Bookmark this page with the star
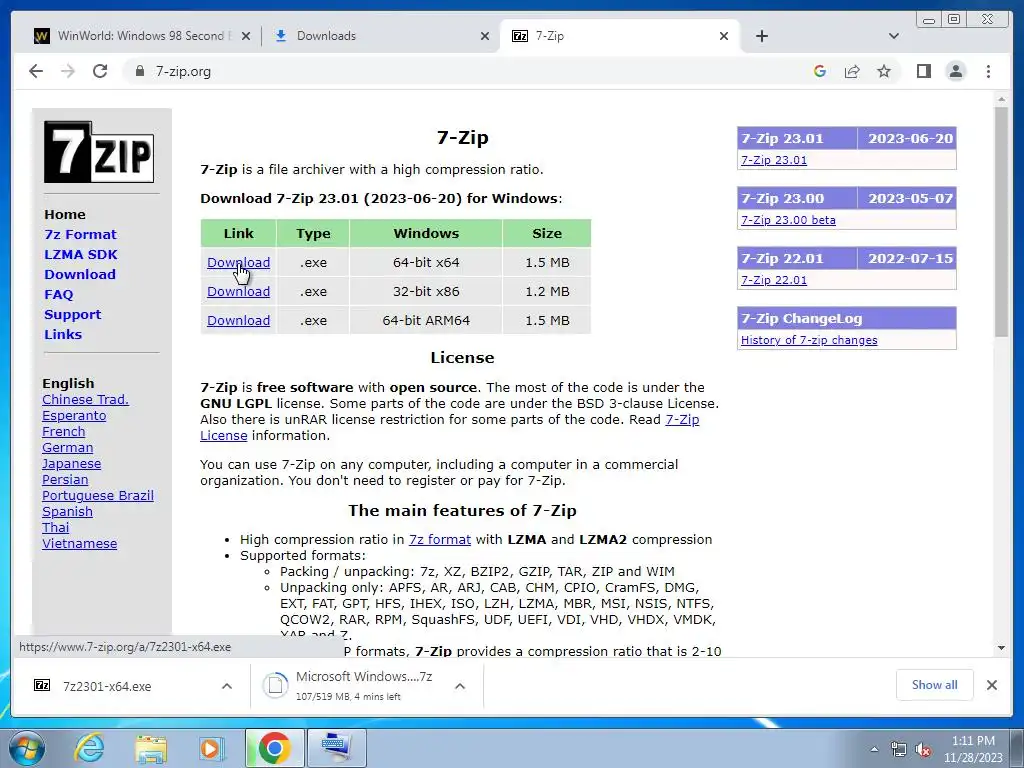Screen dimensions: 1024x768 [884, 71]
